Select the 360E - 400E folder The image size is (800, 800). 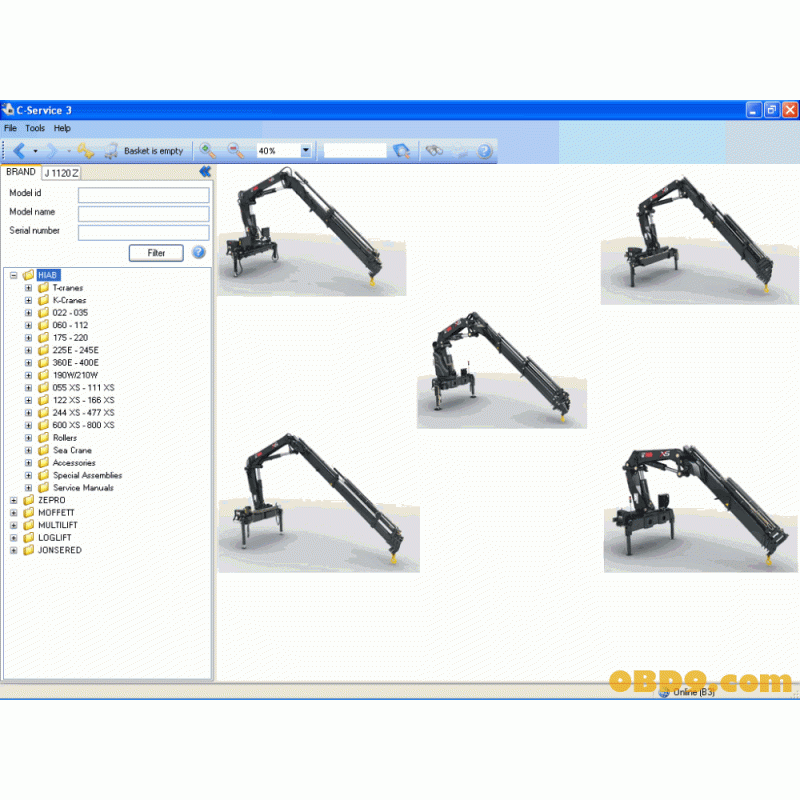click(76, 363)
